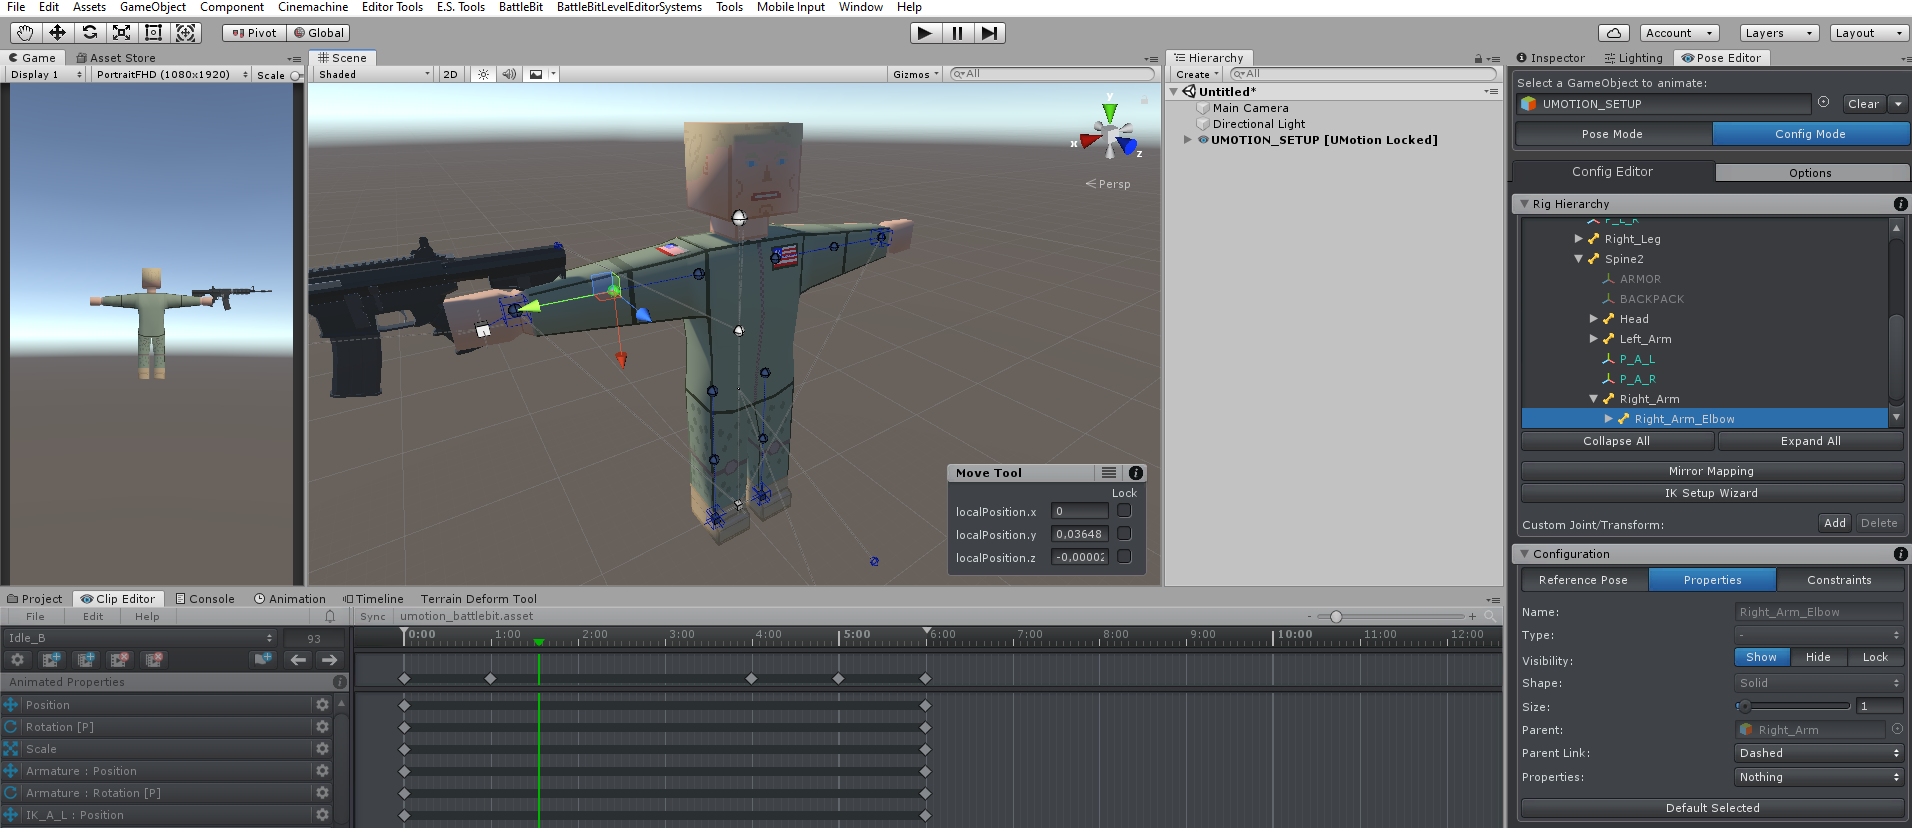Open the Cinemachine menu
The image size is (1912, 828).
[x=313, y=7]
